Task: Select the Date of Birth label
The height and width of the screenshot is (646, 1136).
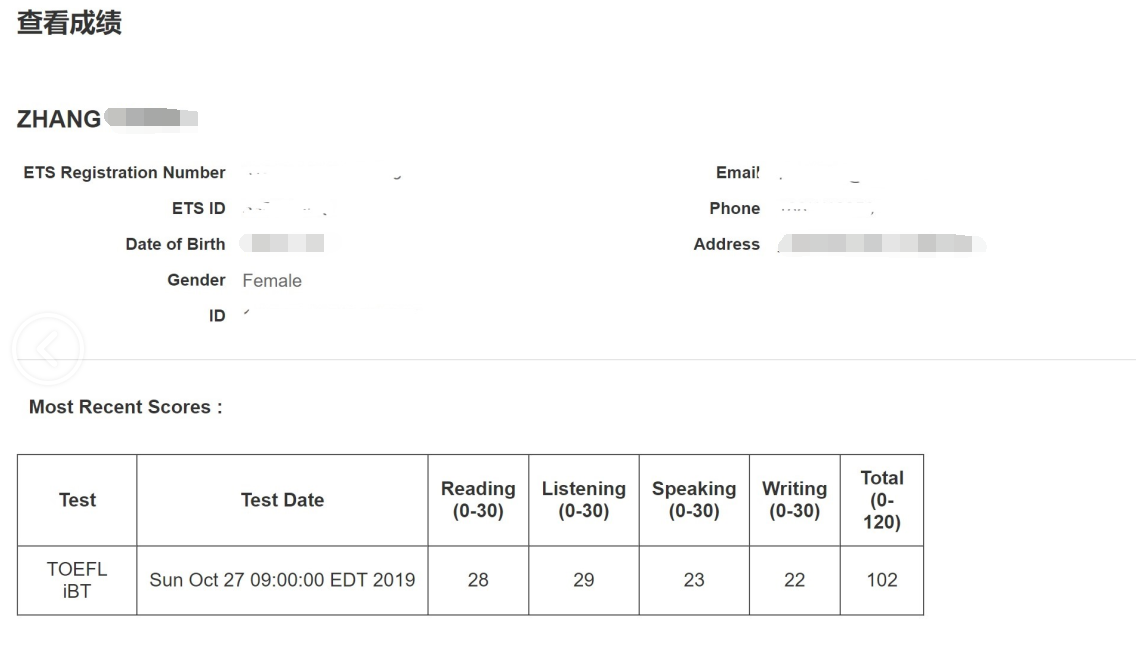Action: 175,244
